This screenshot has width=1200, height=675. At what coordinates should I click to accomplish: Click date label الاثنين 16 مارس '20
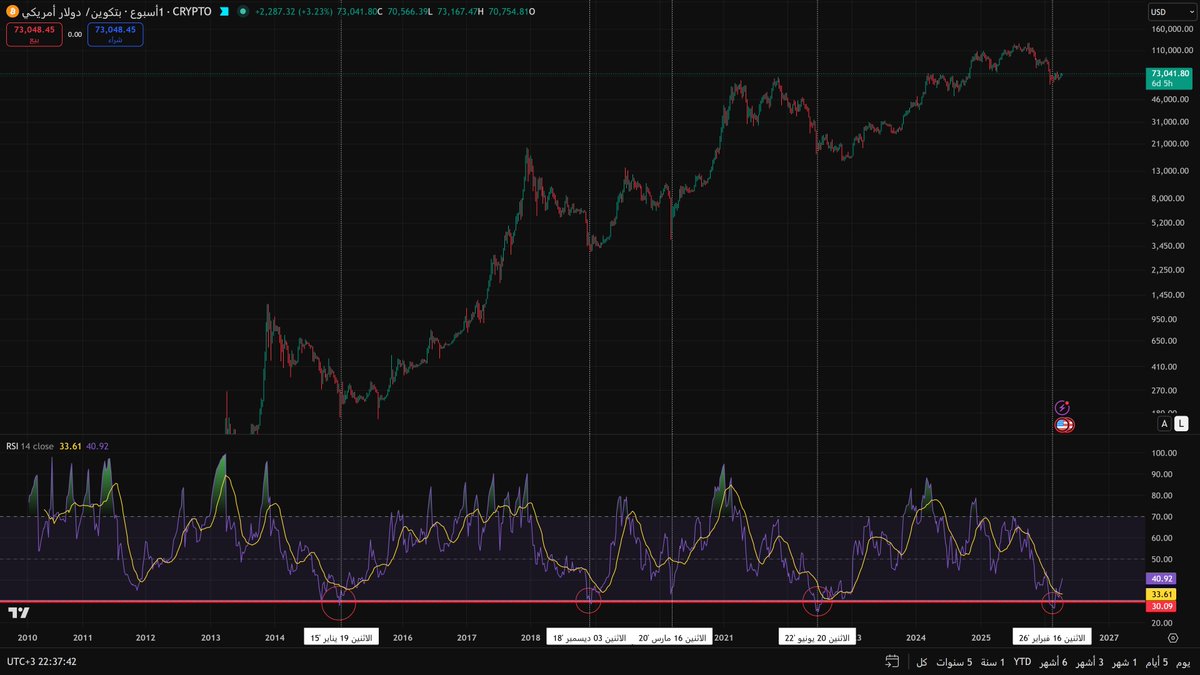(x=671, y=637)
